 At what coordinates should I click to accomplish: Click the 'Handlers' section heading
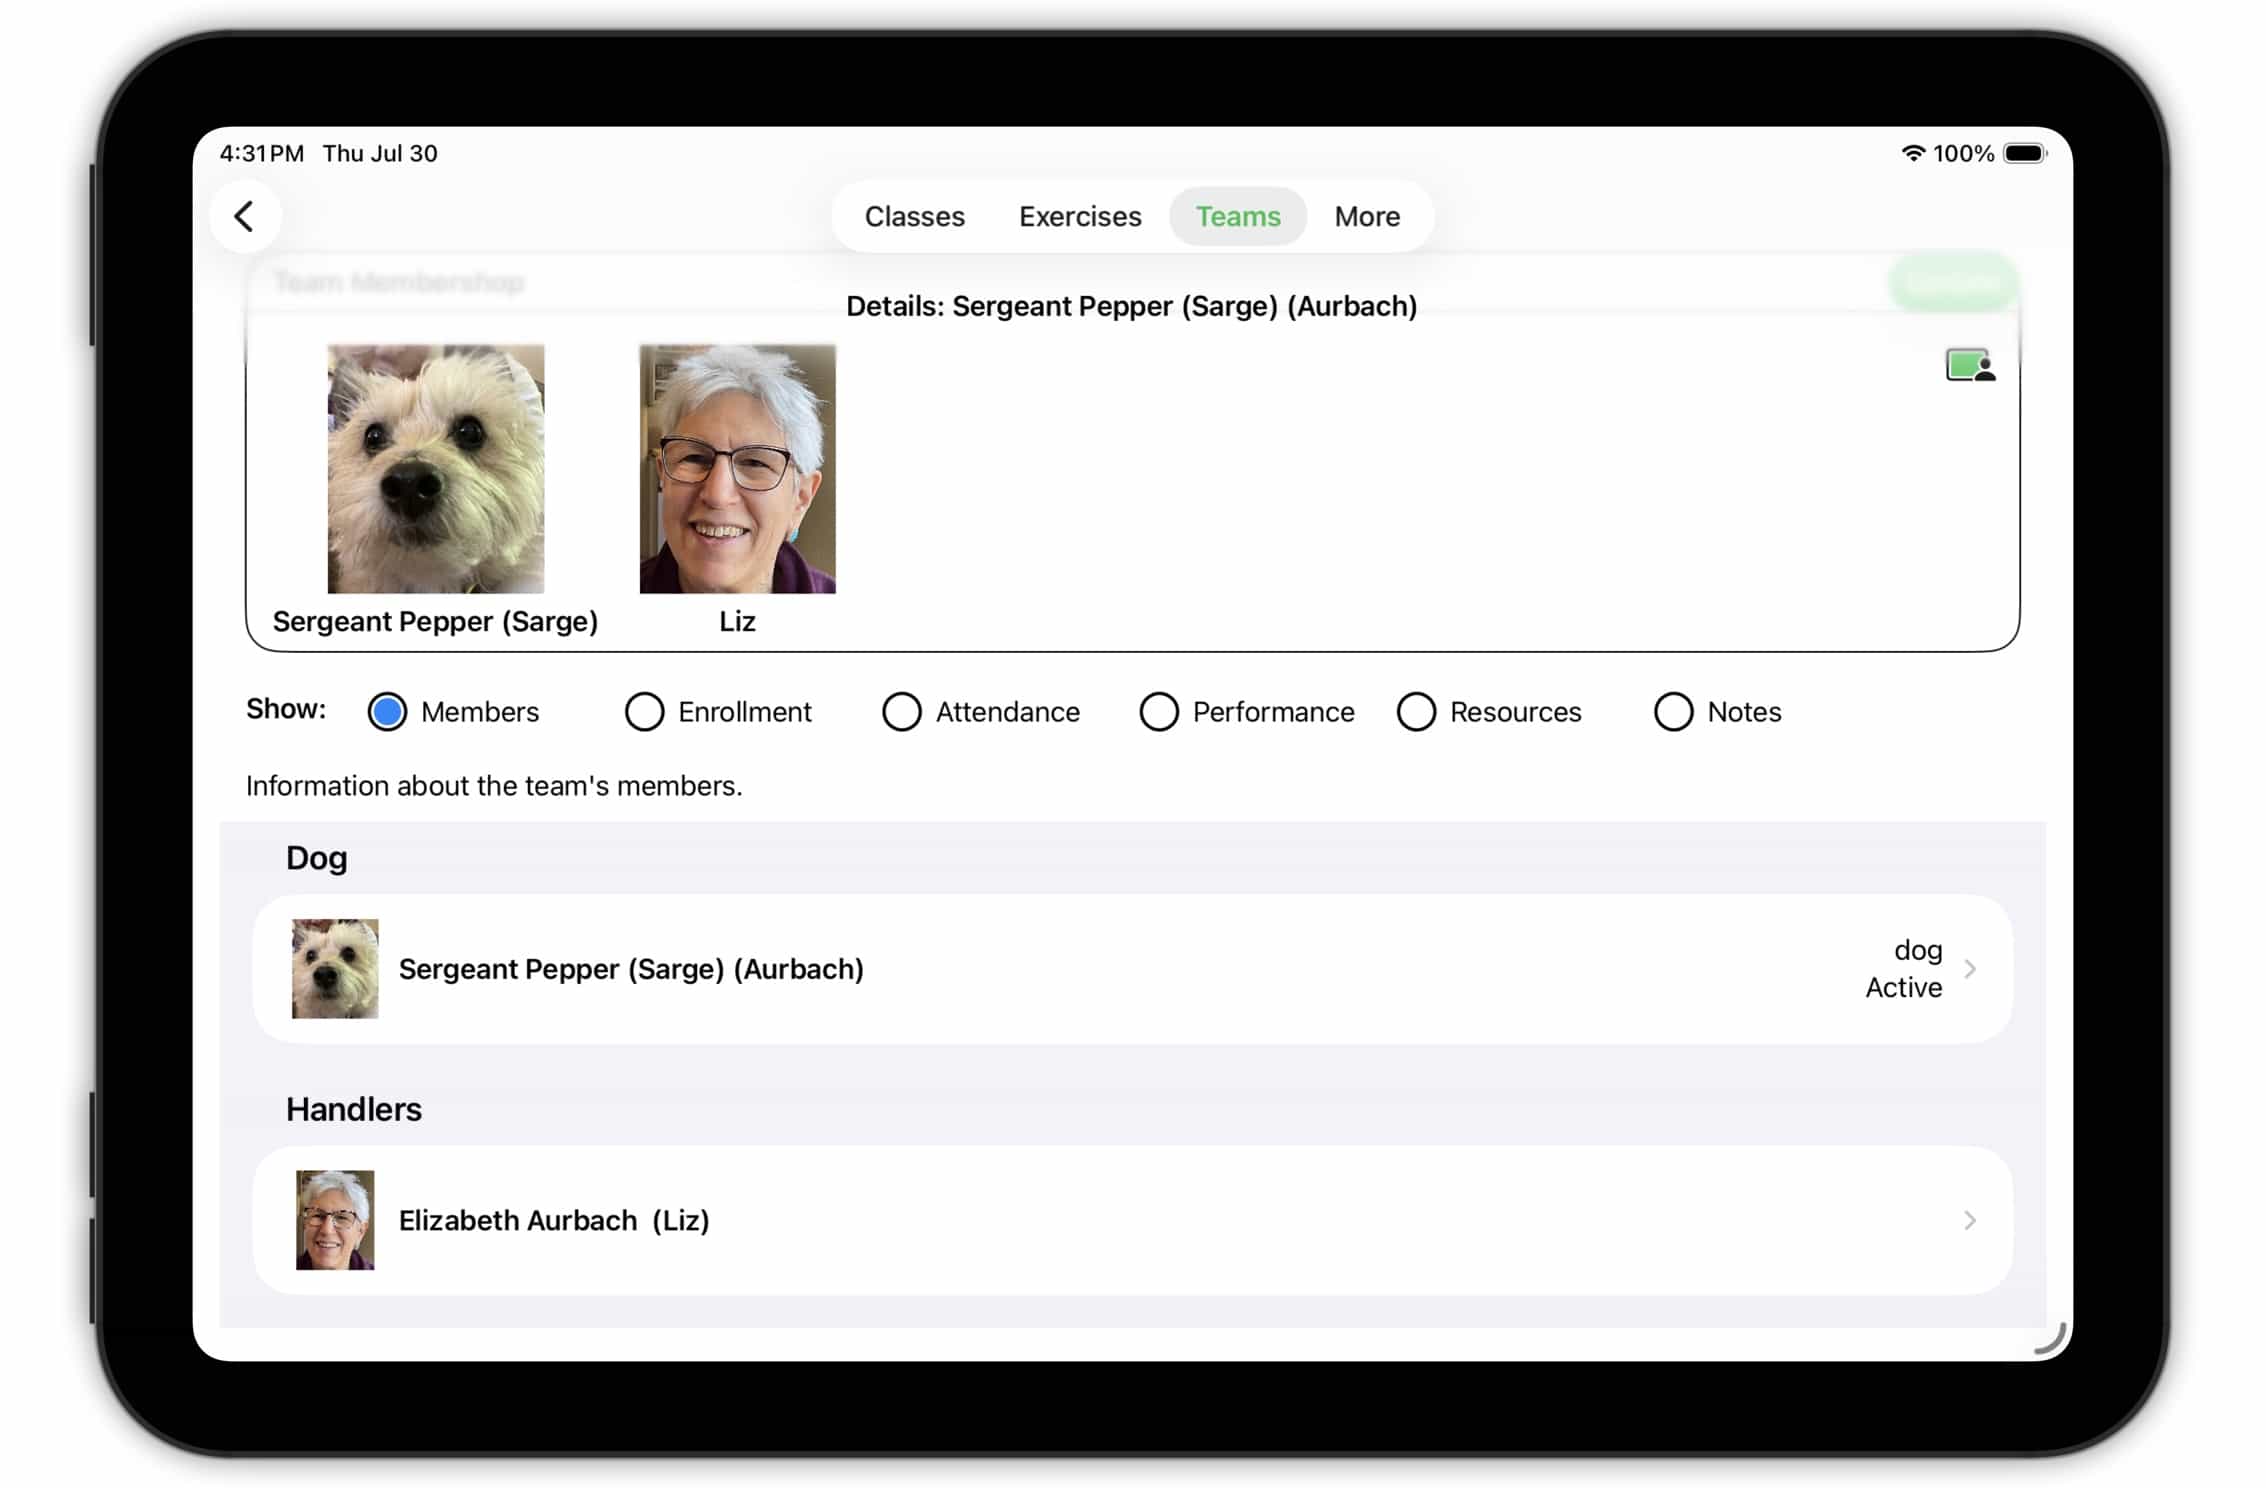tap(354, 1109)
